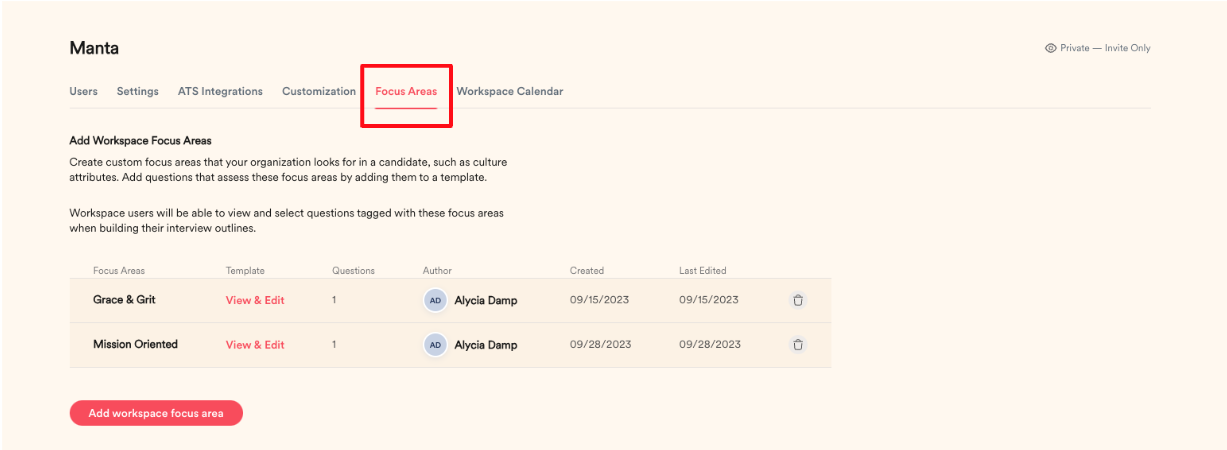Image resolution: width=1227 pixels, height=450 pixels.
Task: Click question count in Mission Oriented row
Action: [x=334, y=344]
